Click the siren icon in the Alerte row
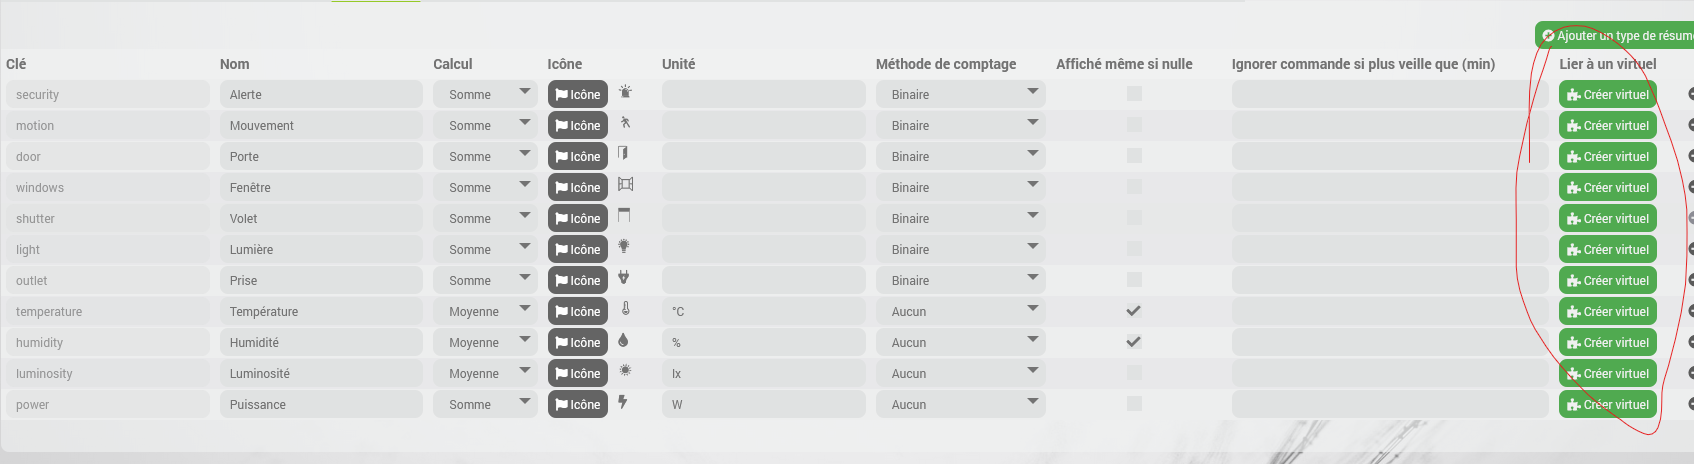The height and width of the screenshot is (464, 1694). 625,92
